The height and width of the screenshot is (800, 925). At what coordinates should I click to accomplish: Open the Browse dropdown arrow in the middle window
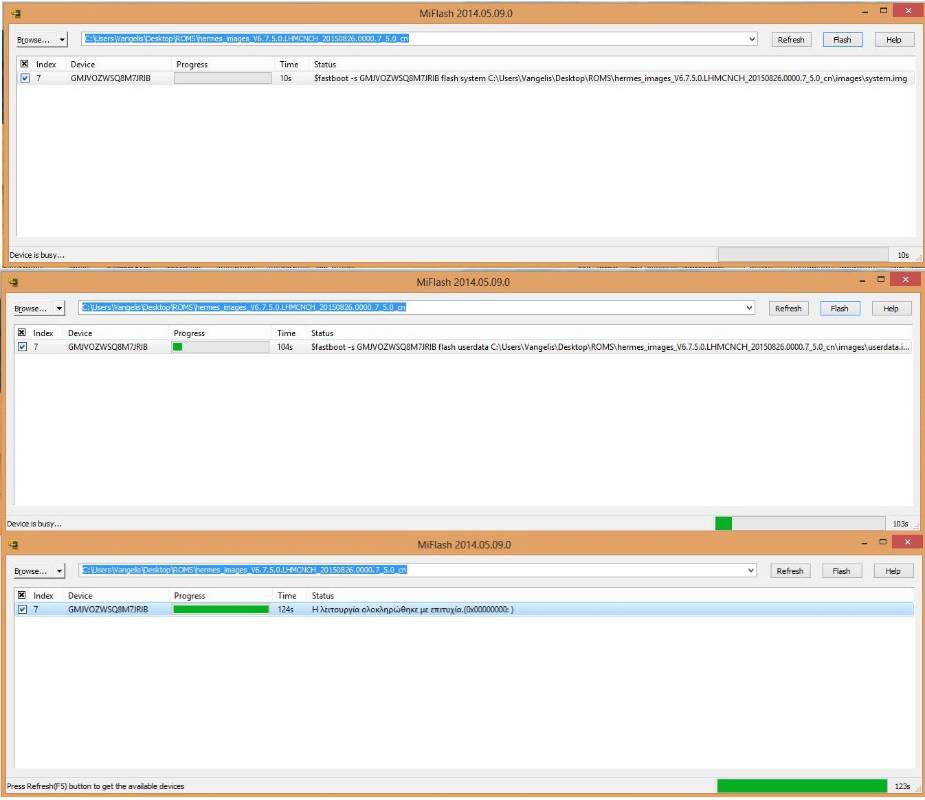click(60, 308)
